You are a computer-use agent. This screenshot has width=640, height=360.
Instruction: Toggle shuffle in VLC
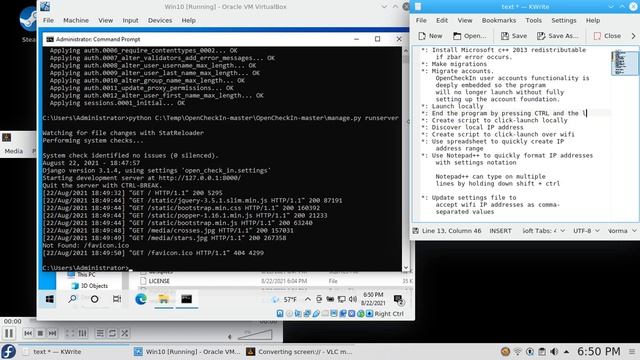(x=125, y=333)
